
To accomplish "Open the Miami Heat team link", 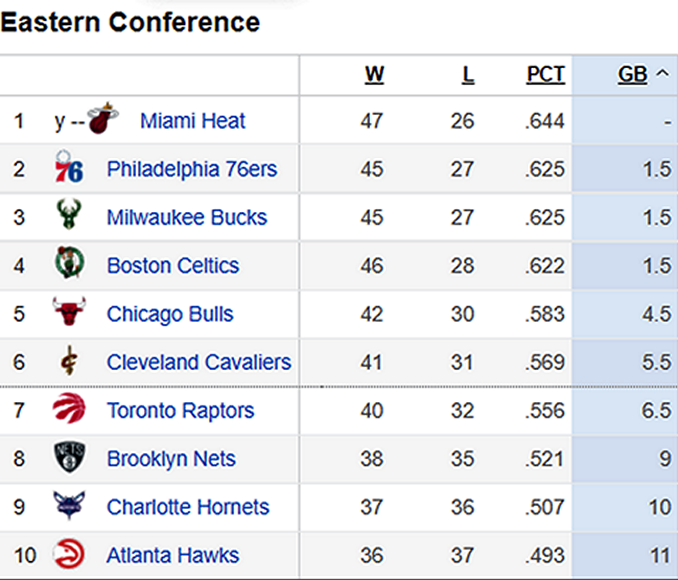I will point(193,121).
